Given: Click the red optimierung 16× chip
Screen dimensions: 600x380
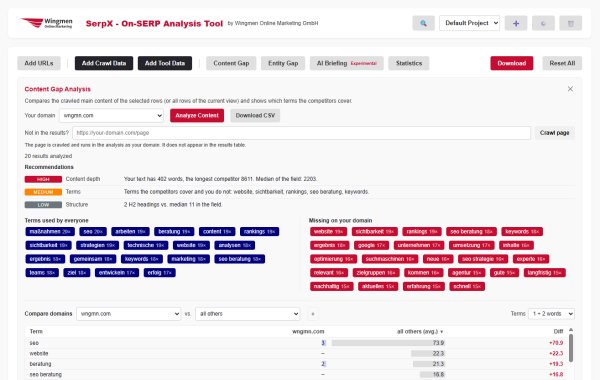Looking at the screenshot, I should (x=334, y=259).
